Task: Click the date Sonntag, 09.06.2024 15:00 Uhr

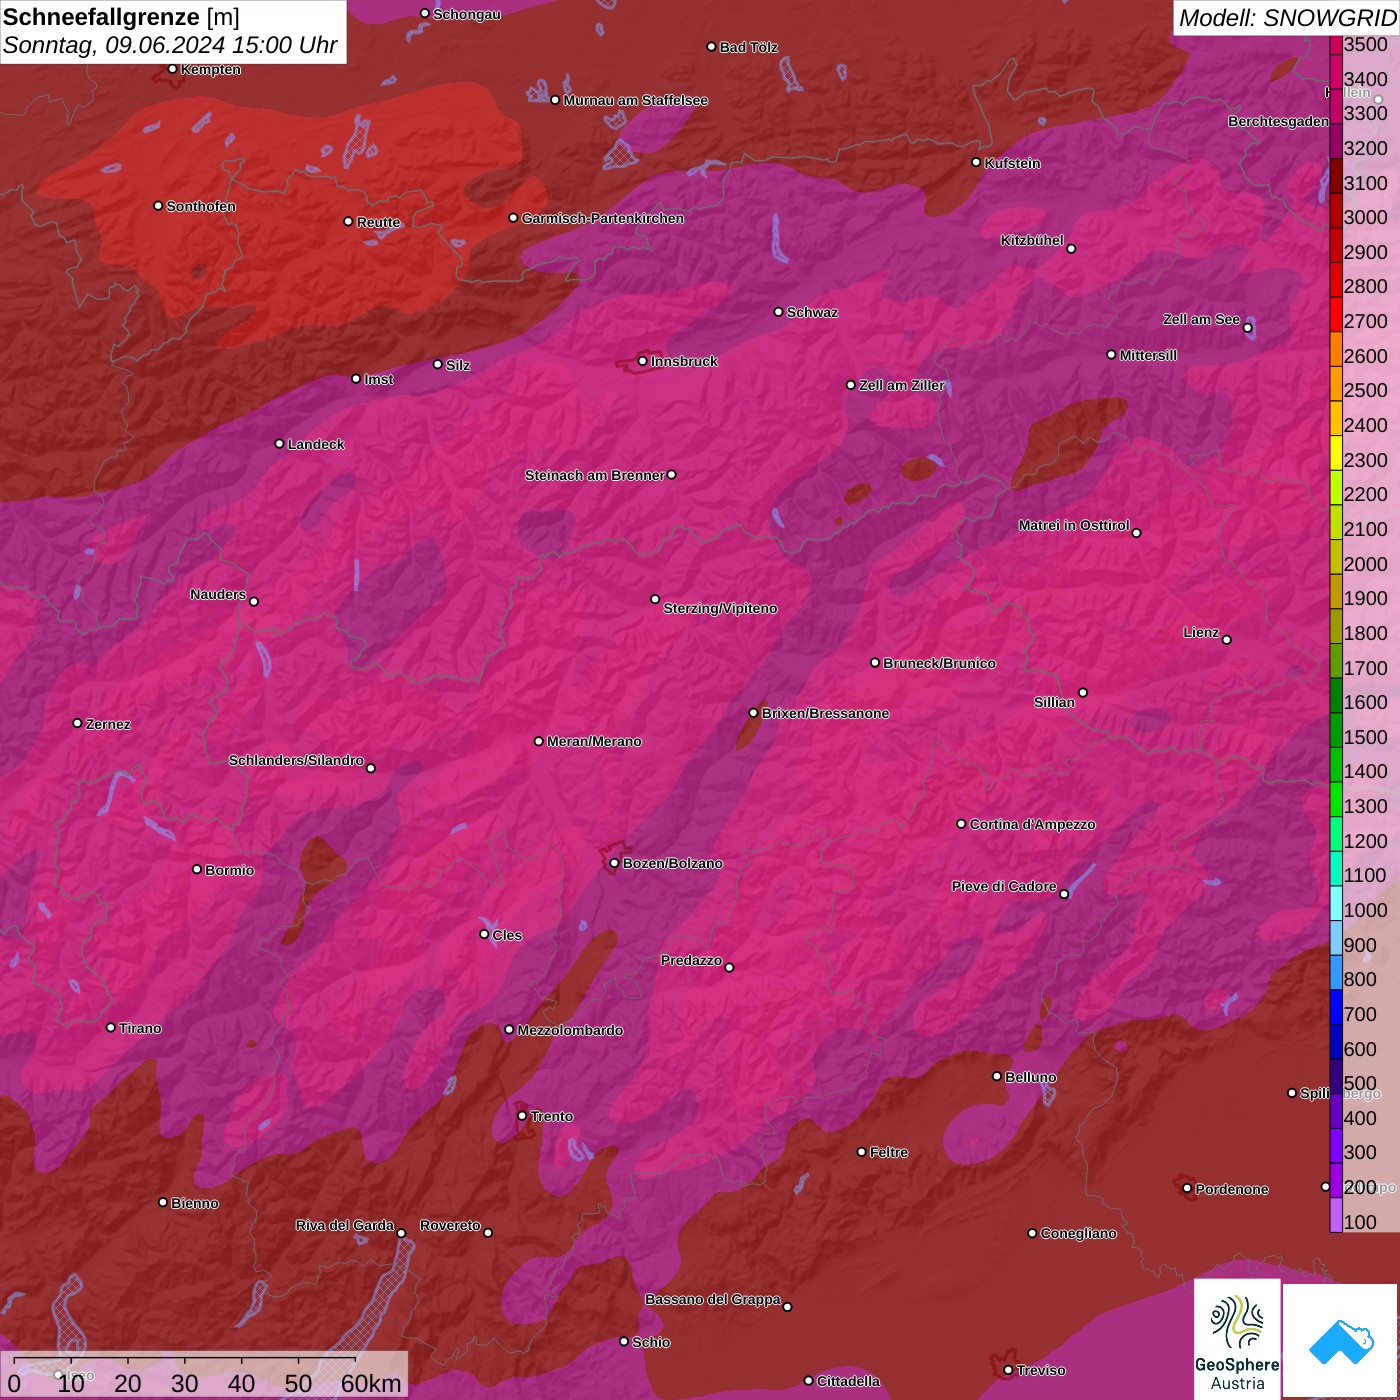Action: coord(170,46)
